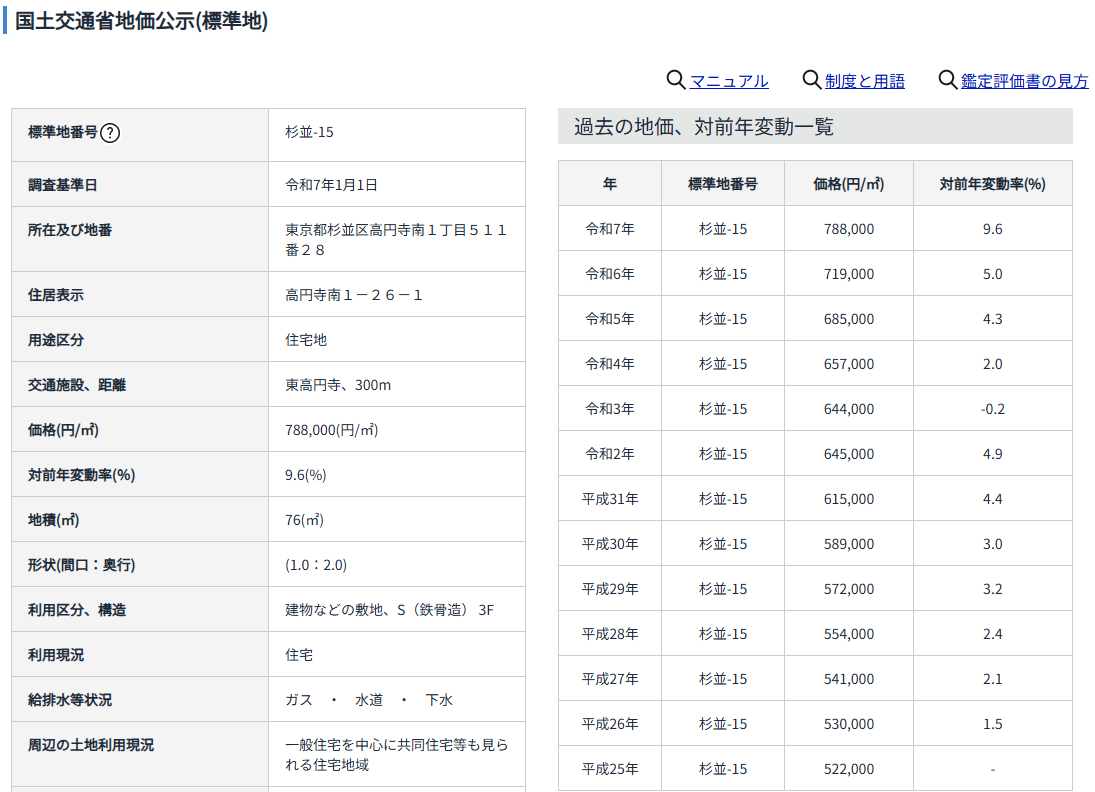Click the 過去の地価、対前年変動一覧 section heading
The height and width of the screenshot is (792, 1095).
tap(703, 127)
